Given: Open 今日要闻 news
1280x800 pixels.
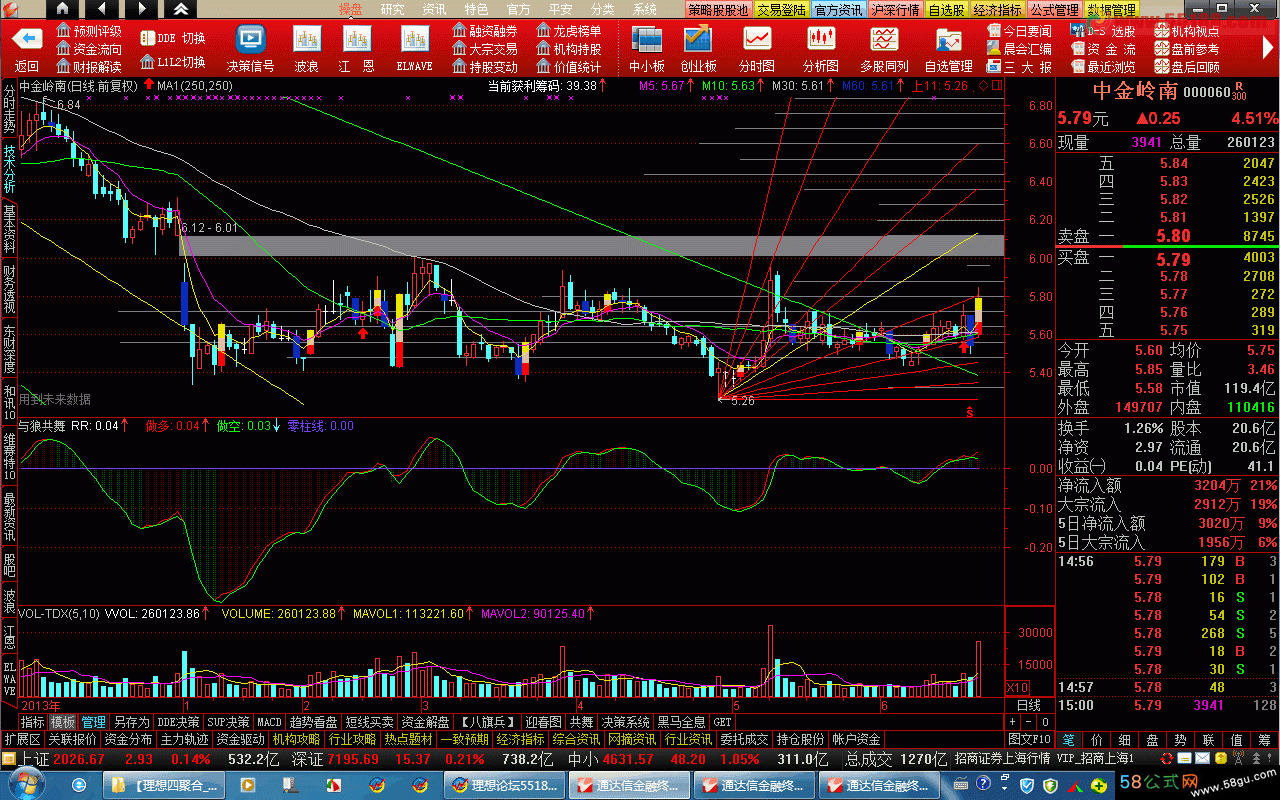Looking at the screenshot, I should [1020, 32].
